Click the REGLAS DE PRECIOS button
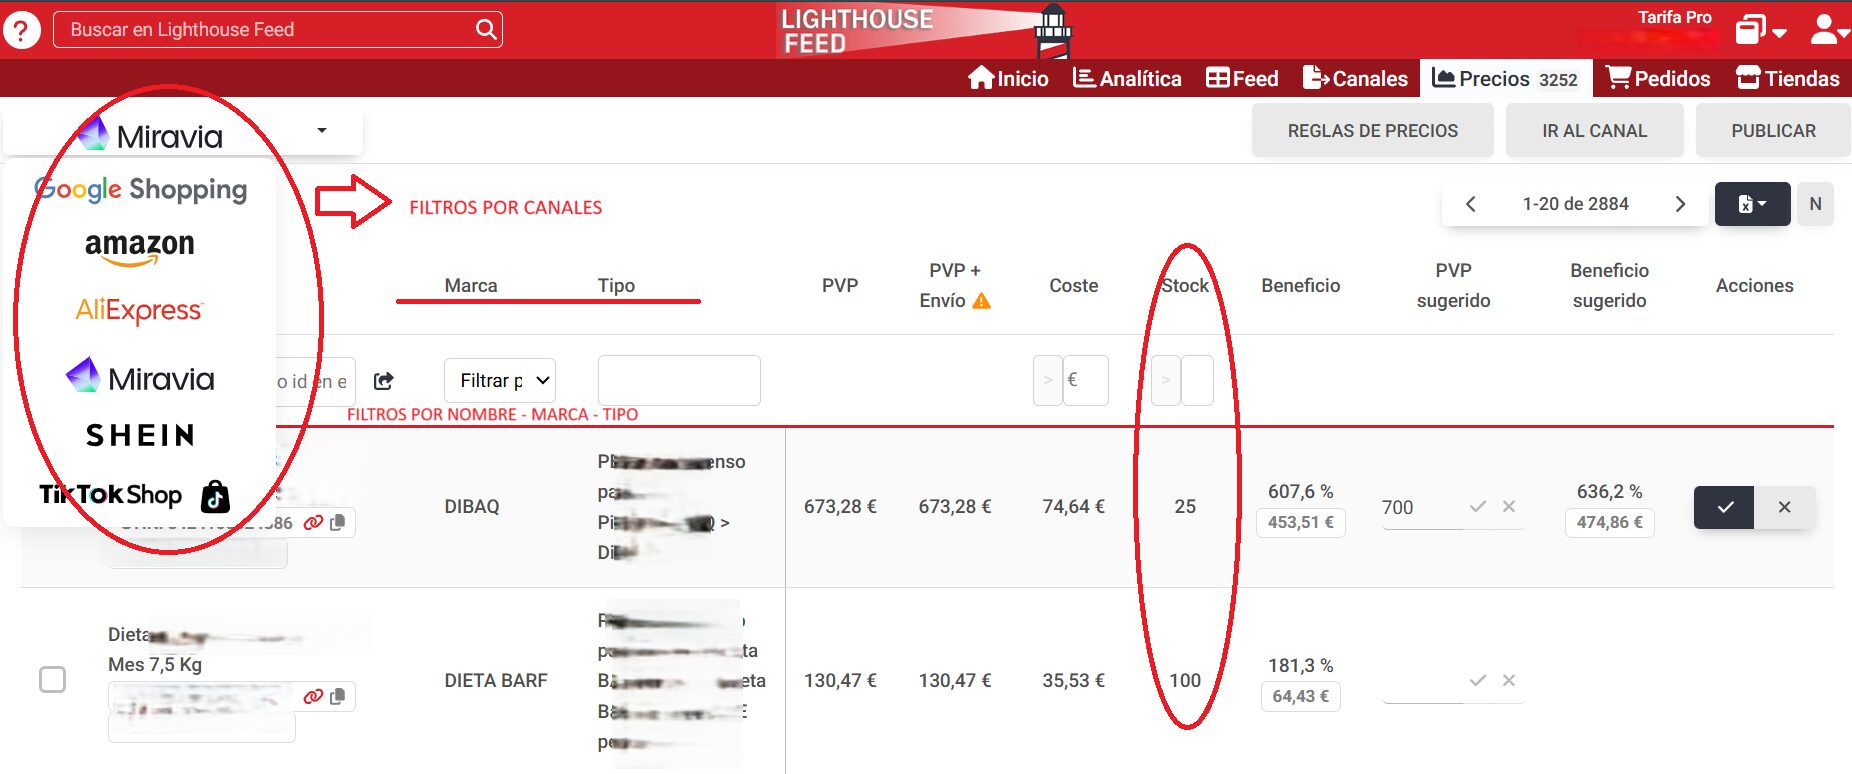1852x774 pixels. (1373, 131)
